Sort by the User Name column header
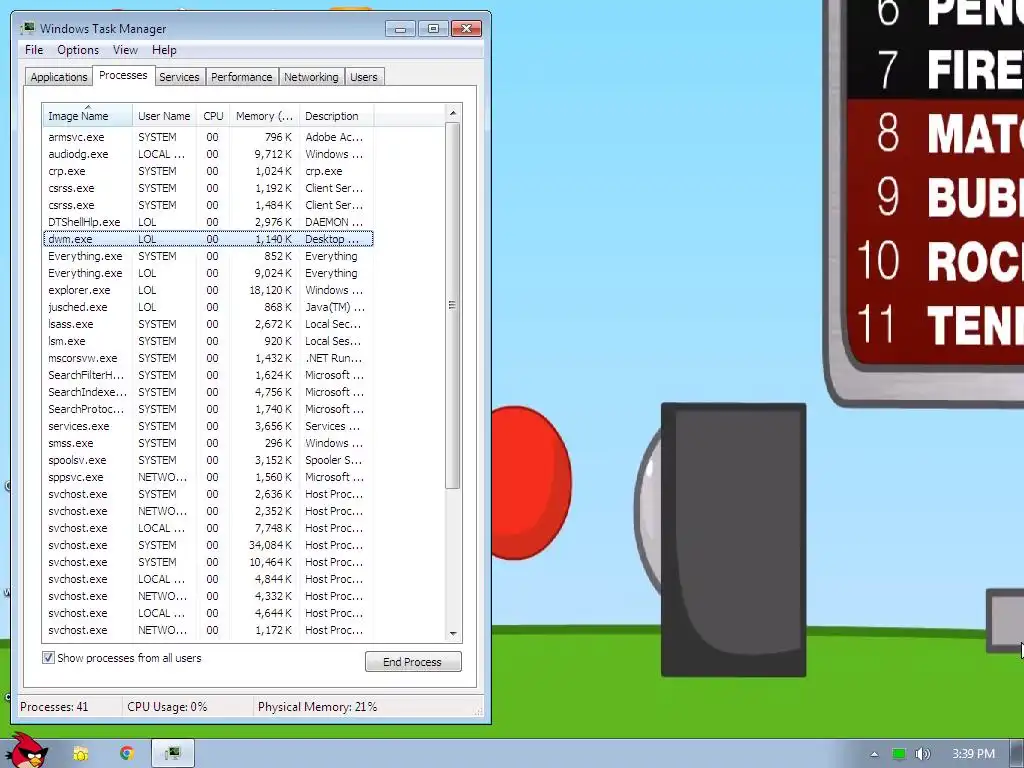The width and height of the screenshot is (1024, 768). click(x=164, y=116)
